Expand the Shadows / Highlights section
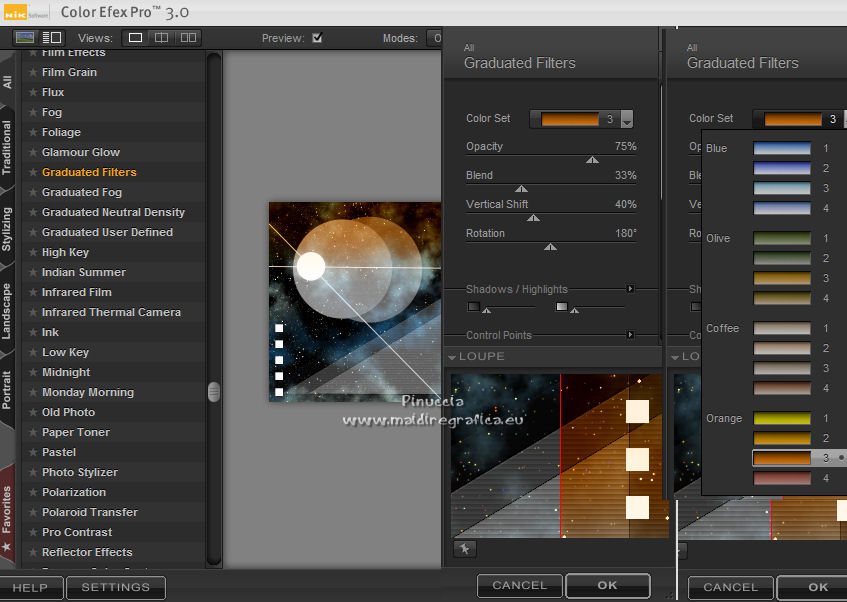 (630, 289)
